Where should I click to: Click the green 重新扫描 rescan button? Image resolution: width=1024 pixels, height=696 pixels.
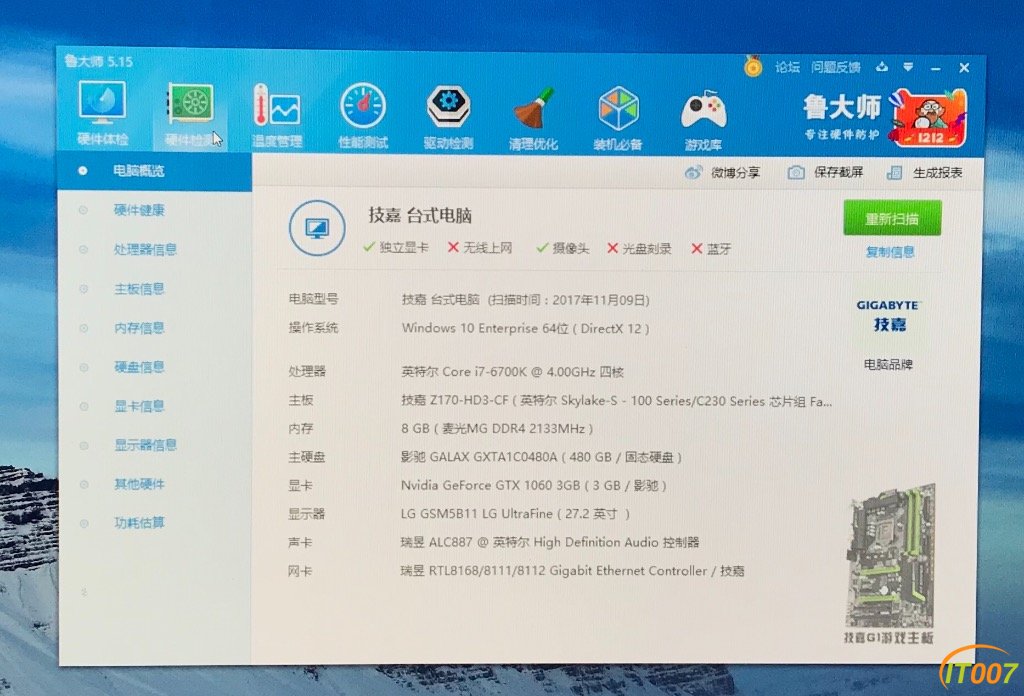tap(892, 218)
